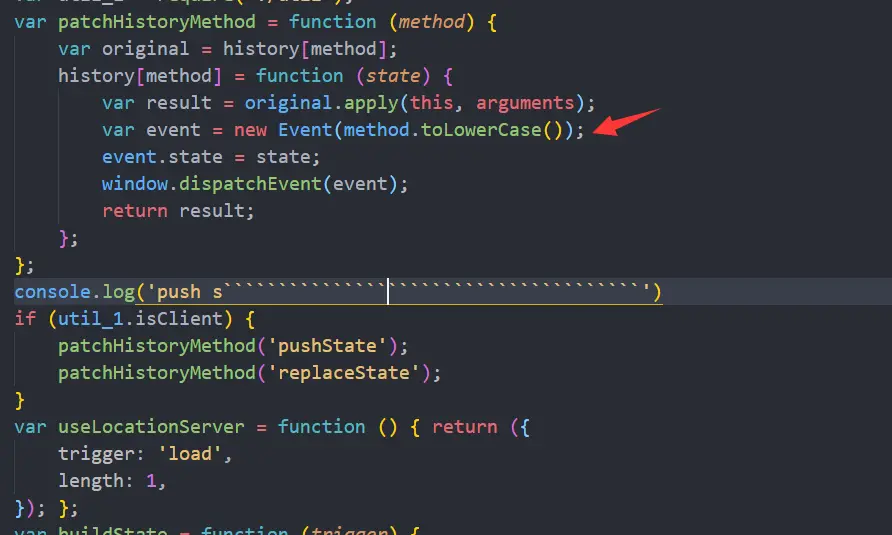Click the useLocationServer variable name
The image size is (892, 535).
pyautogui.click(x=151, y=427)
